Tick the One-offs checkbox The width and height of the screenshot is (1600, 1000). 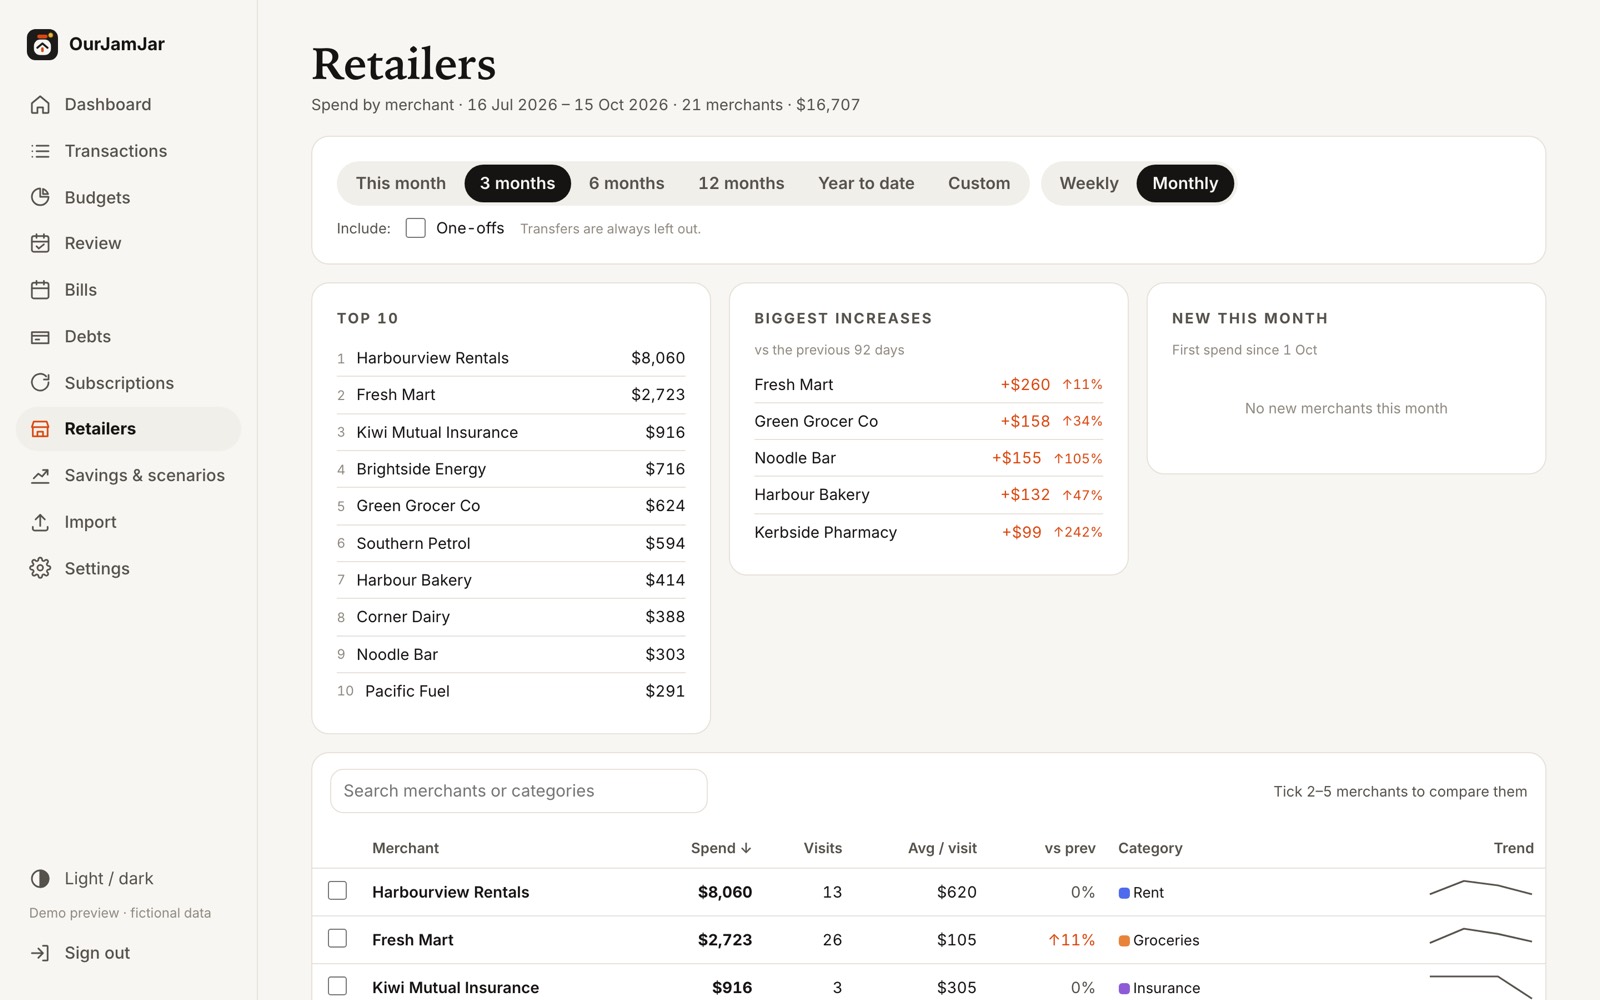[x=416, y=228]
